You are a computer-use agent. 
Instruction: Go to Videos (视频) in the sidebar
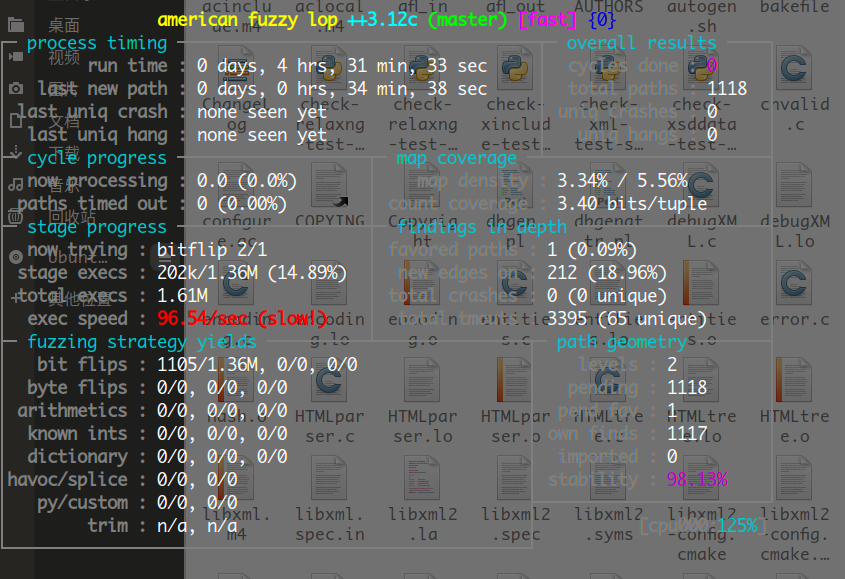64,57
